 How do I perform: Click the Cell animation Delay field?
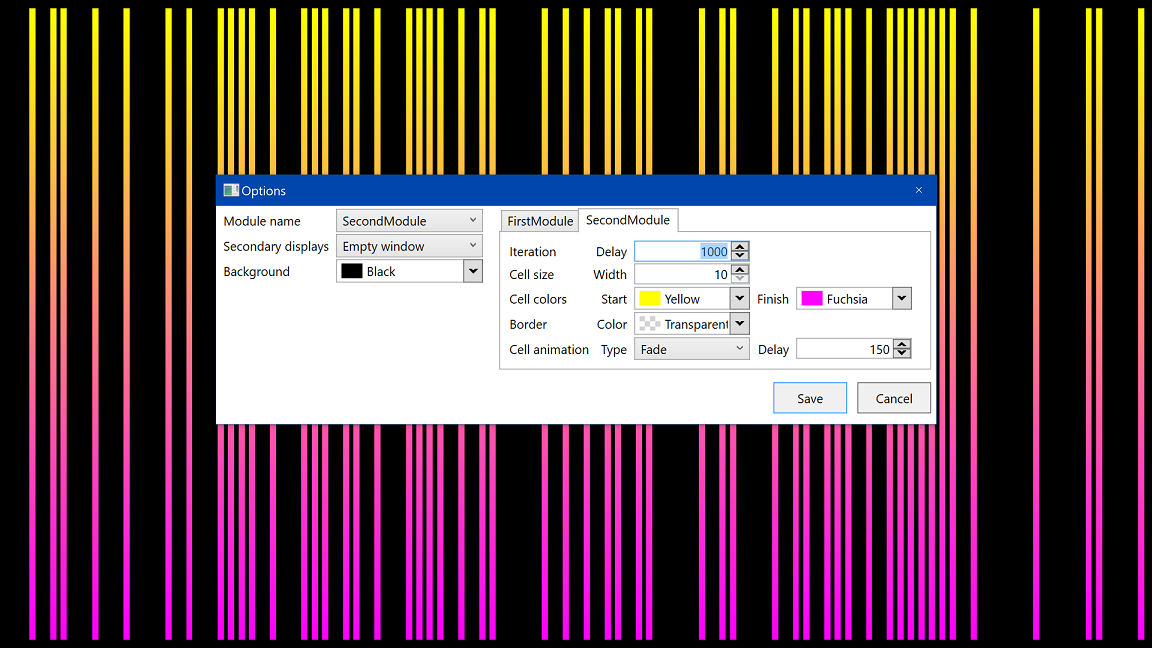click(x=844, y=349)
